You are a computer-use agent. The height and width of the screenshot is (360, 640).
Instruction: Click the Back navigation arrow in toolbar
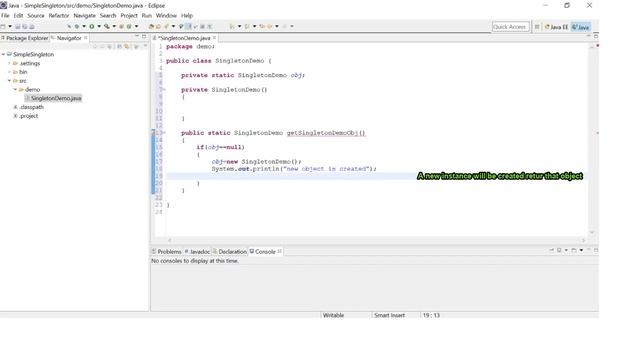[x=269, y=27]
